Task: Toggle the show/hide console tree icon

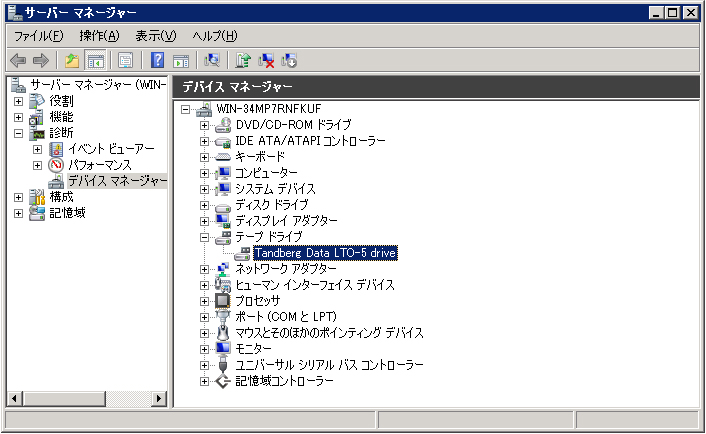Action: coord(95,60)
